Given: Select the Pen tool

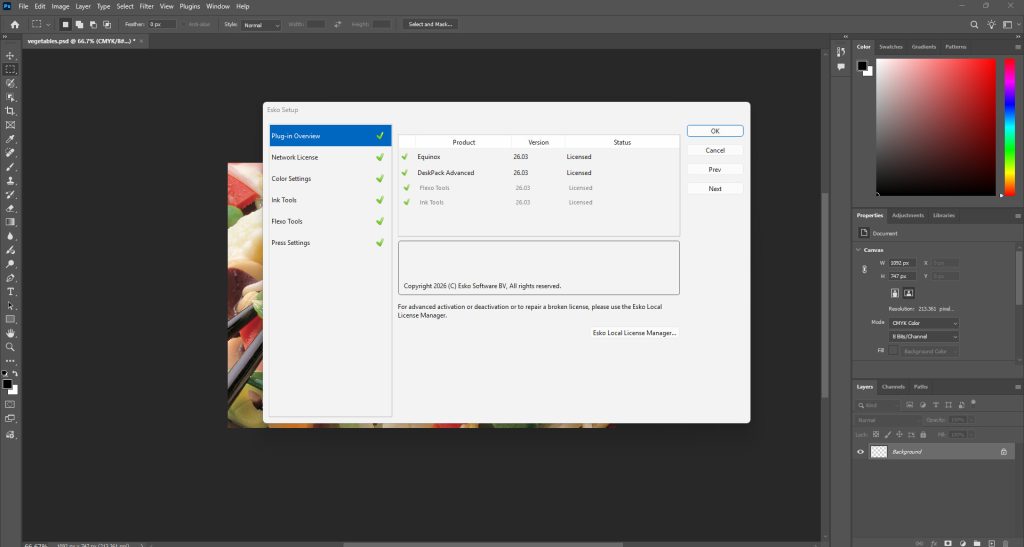Looking at the screenshot, I should pos(10,278).
